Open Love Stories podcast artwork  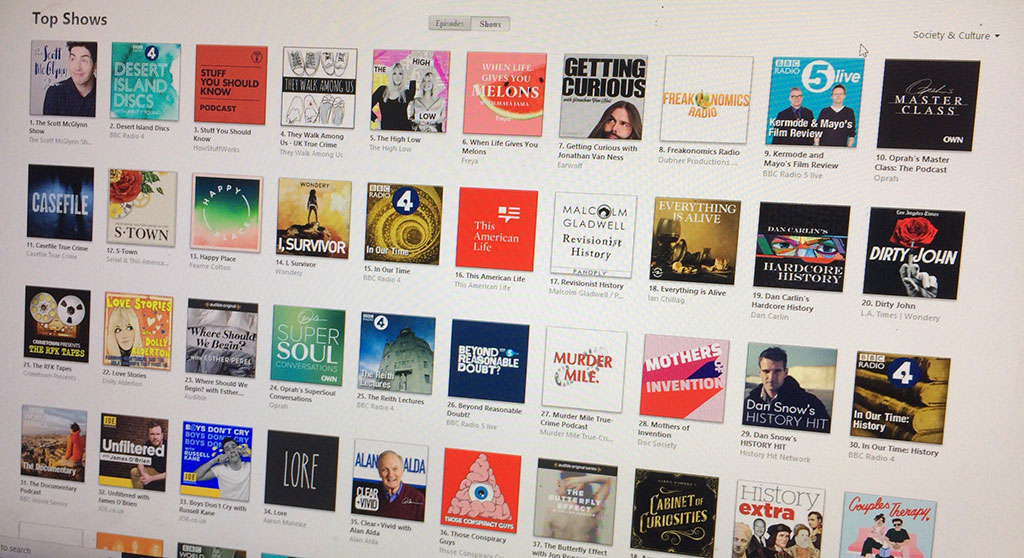click(138, 331)
